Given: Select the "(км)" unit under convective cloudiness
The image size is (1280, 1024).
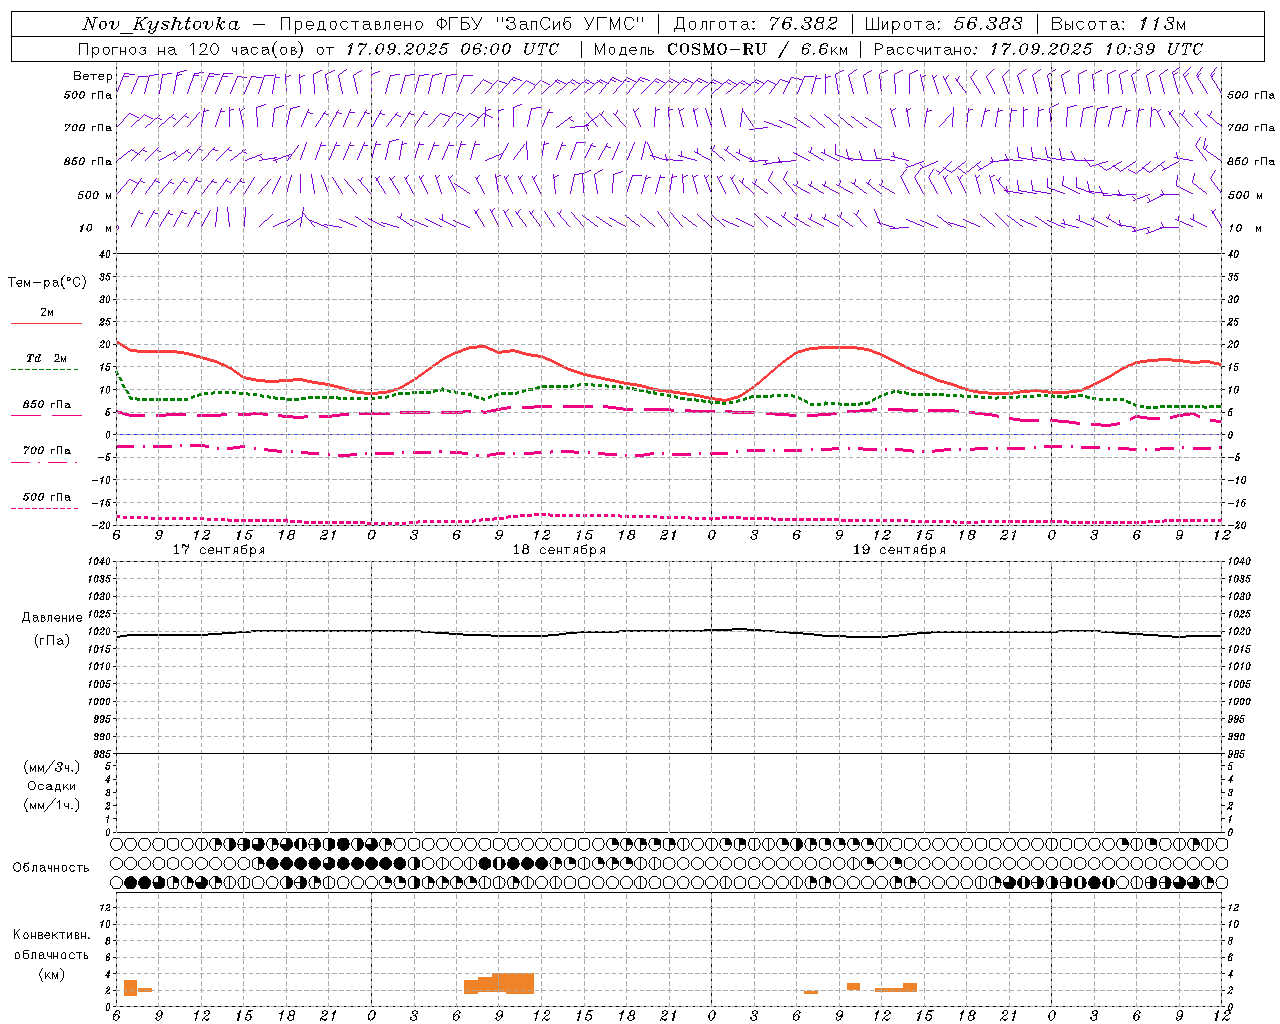Looking at the screenshot, I should [51, 974].
